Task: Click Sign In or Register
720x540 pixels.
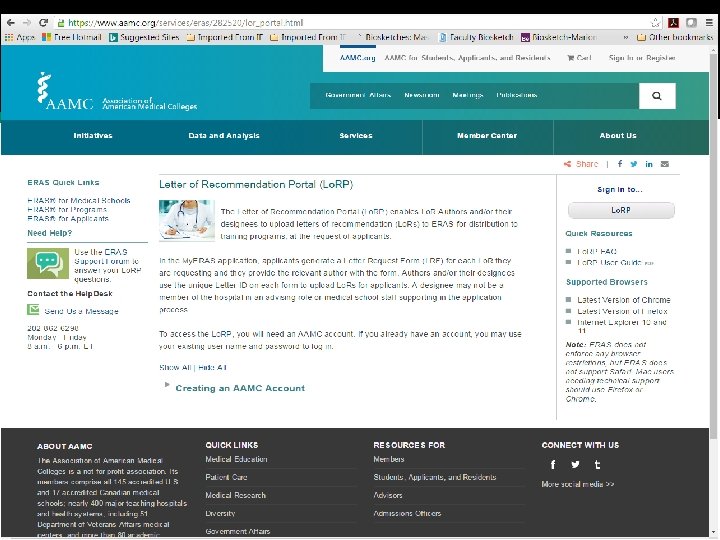Action: click(x=641, y=58)
